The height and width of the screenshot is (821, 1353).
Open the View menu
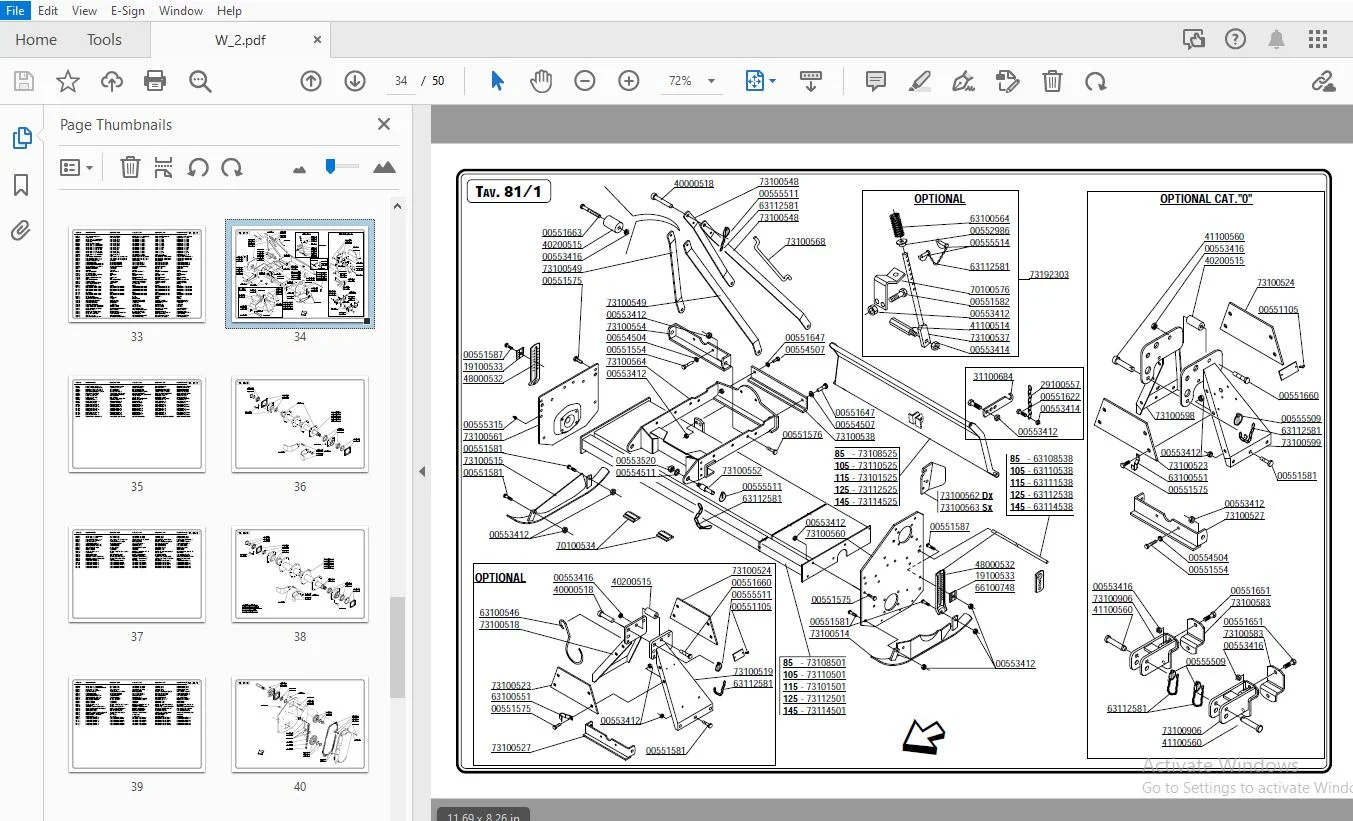pos(85,11)
